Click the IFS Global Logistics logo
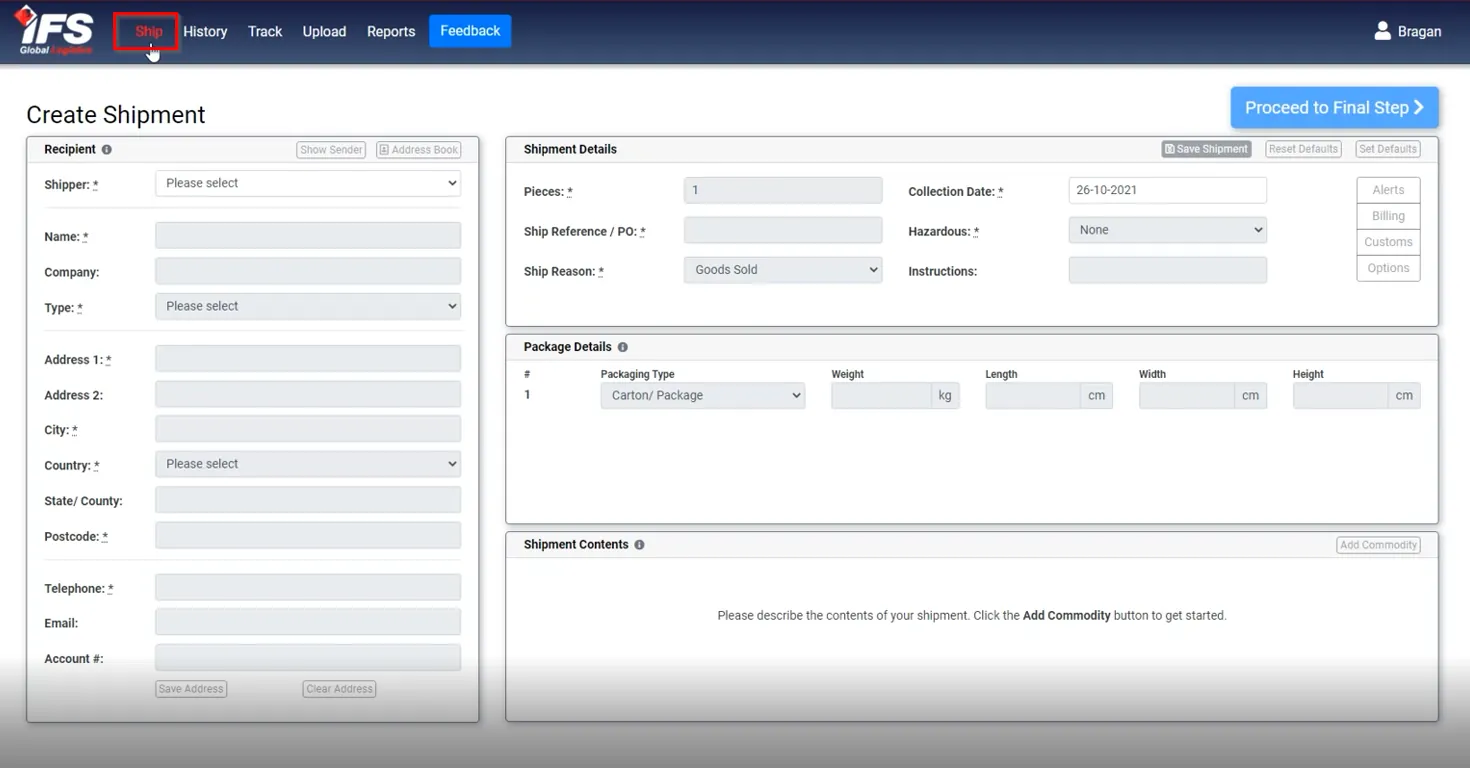This screenshot has height=768, width=1470. pos(56,31)
